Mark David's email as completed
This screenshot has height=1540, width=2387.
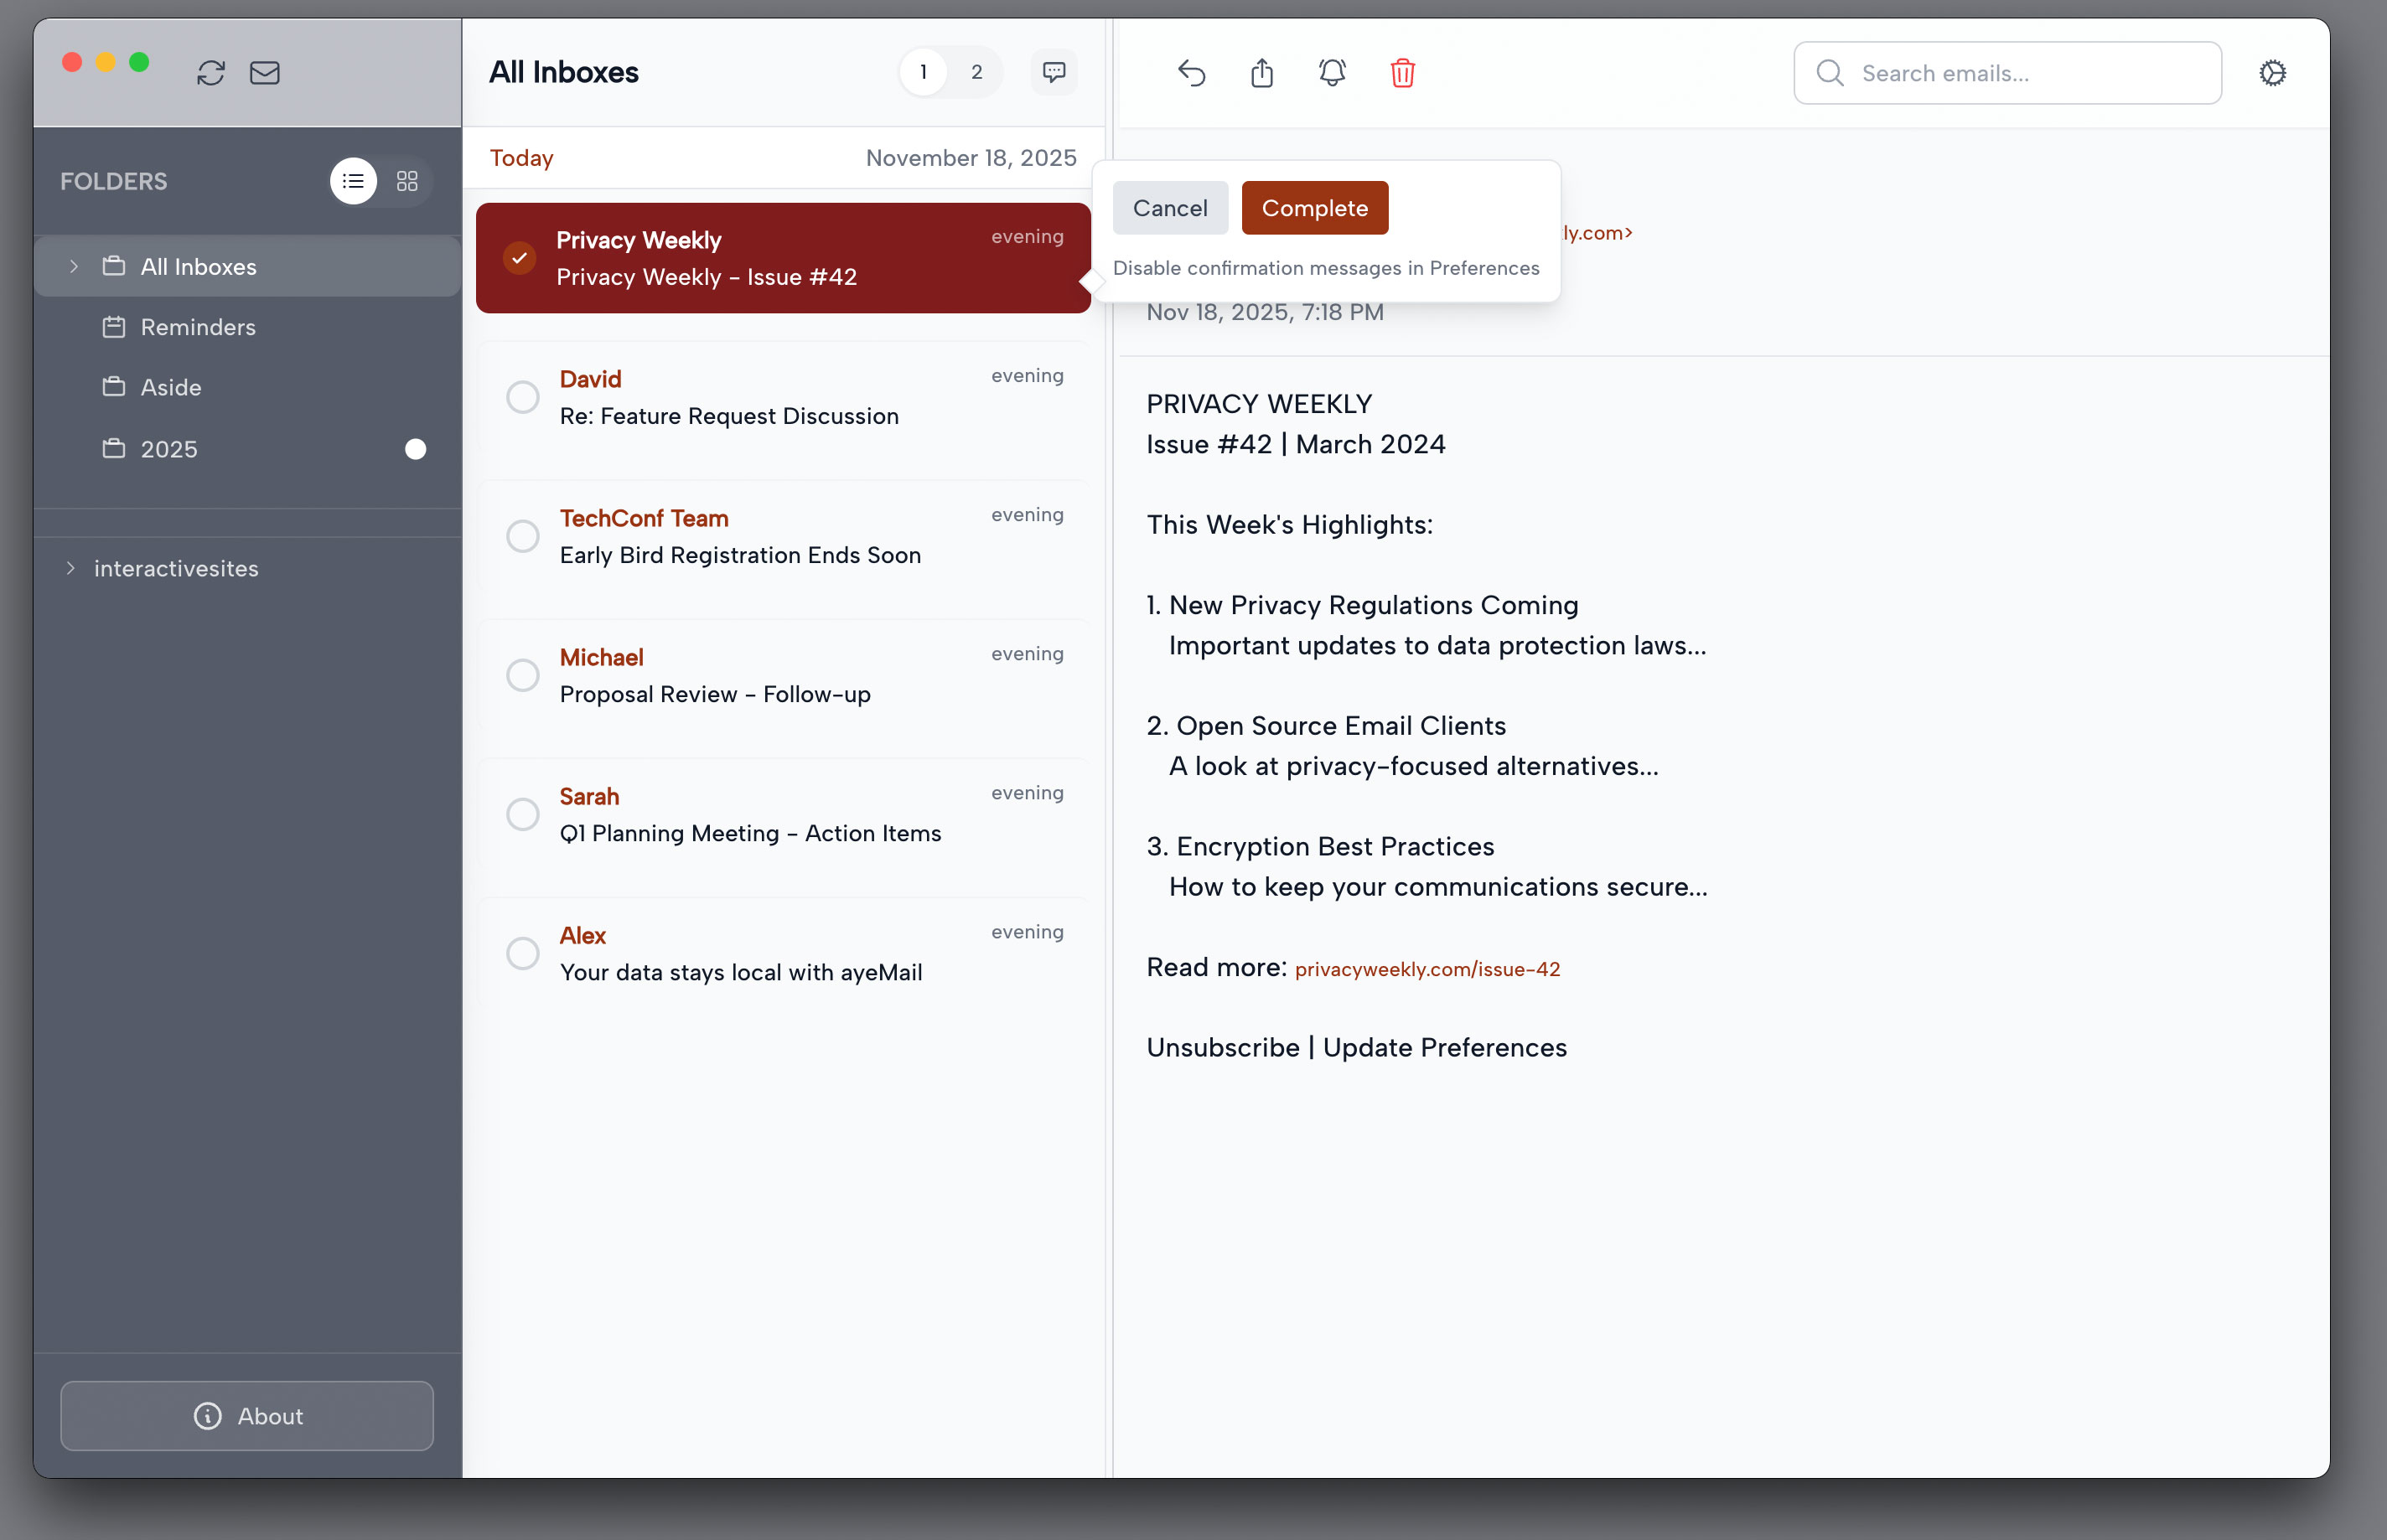(522, 397)
